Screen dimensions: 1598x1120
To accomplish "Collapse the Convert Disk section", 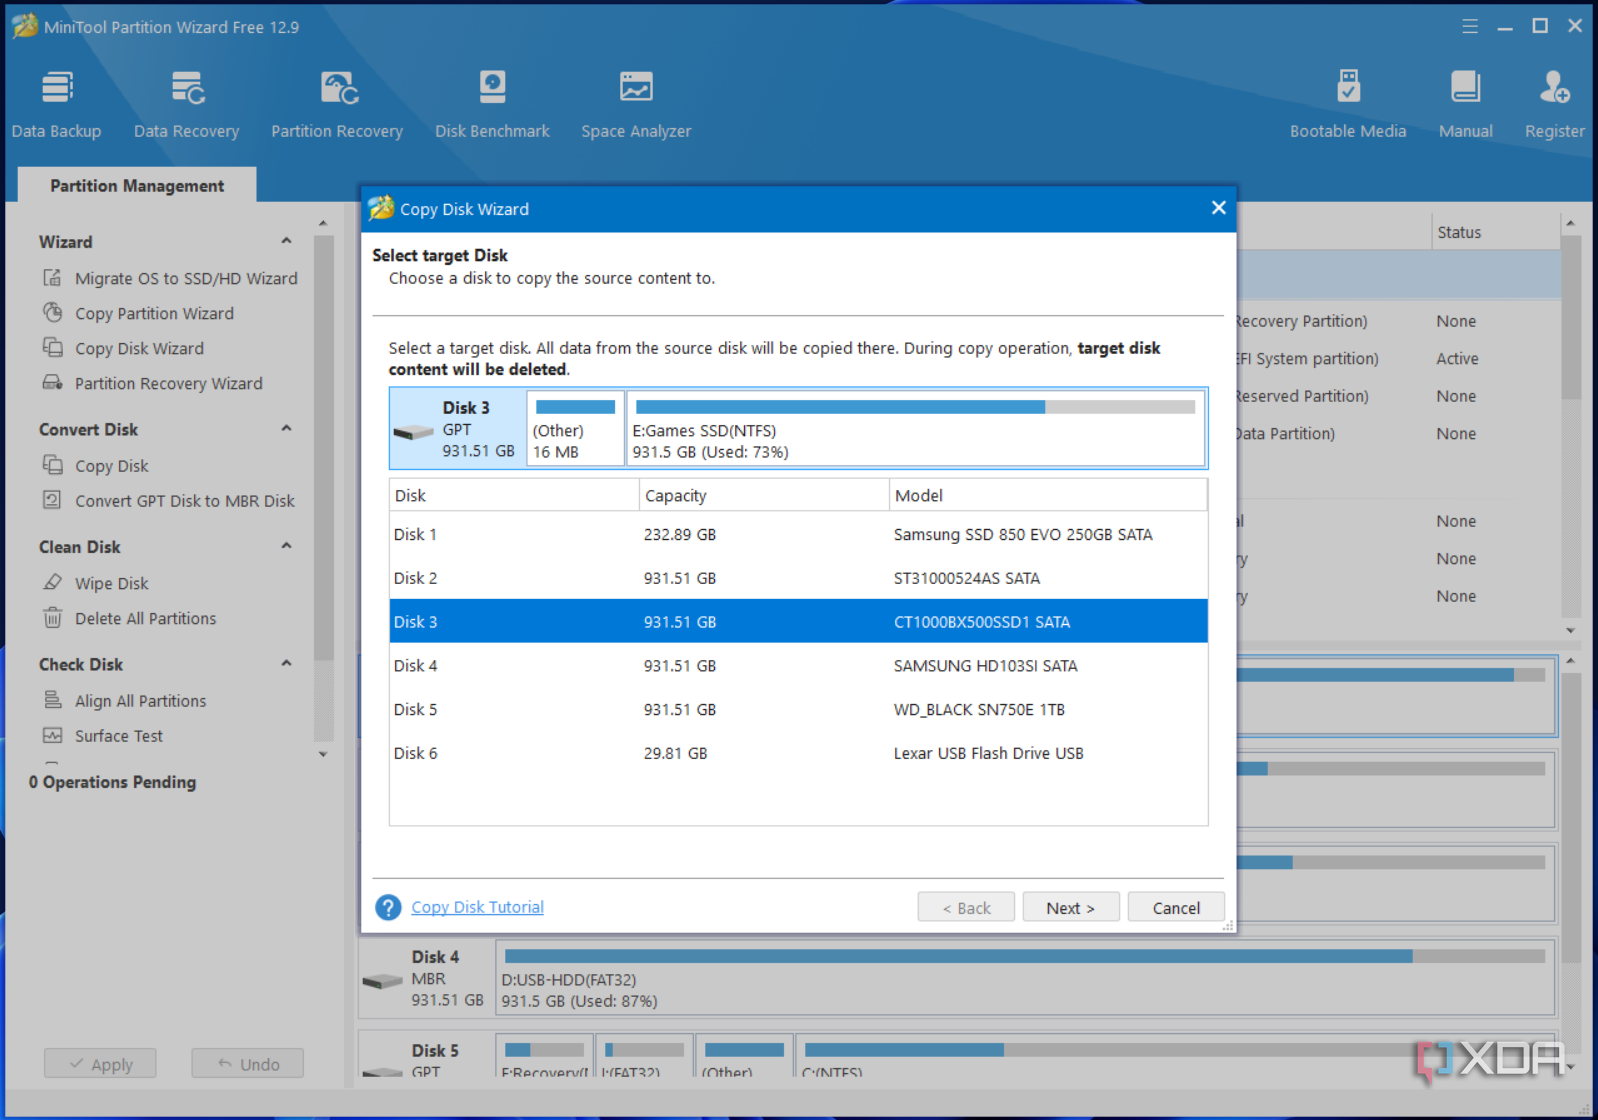I will click(x=287, y=429).
